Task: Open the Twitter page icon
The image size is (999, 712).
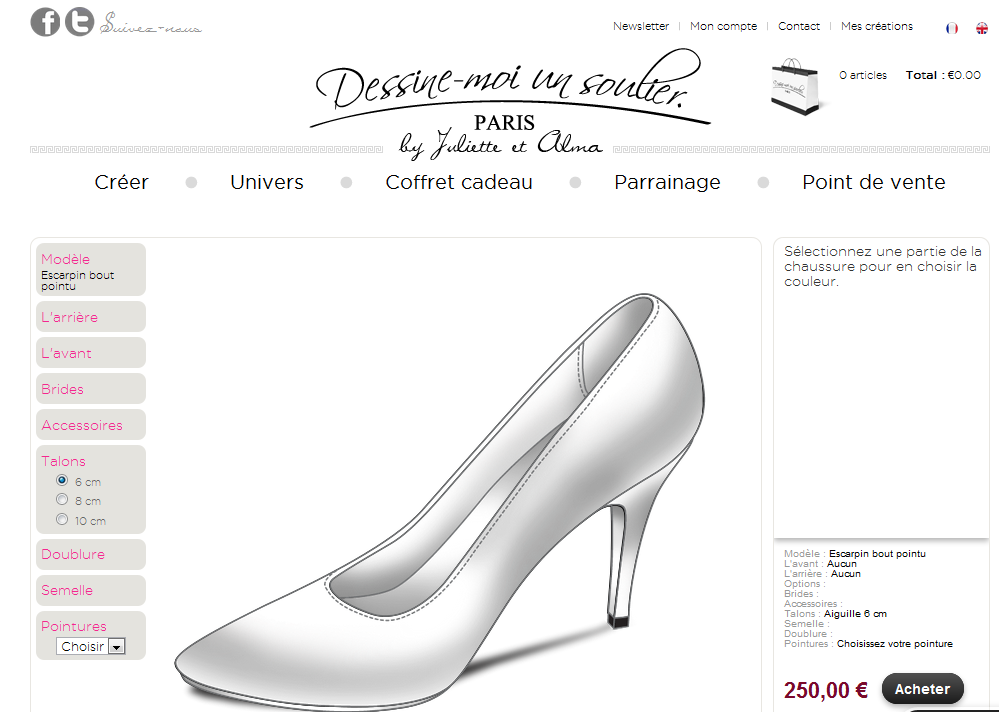Action: pos(79,22)
